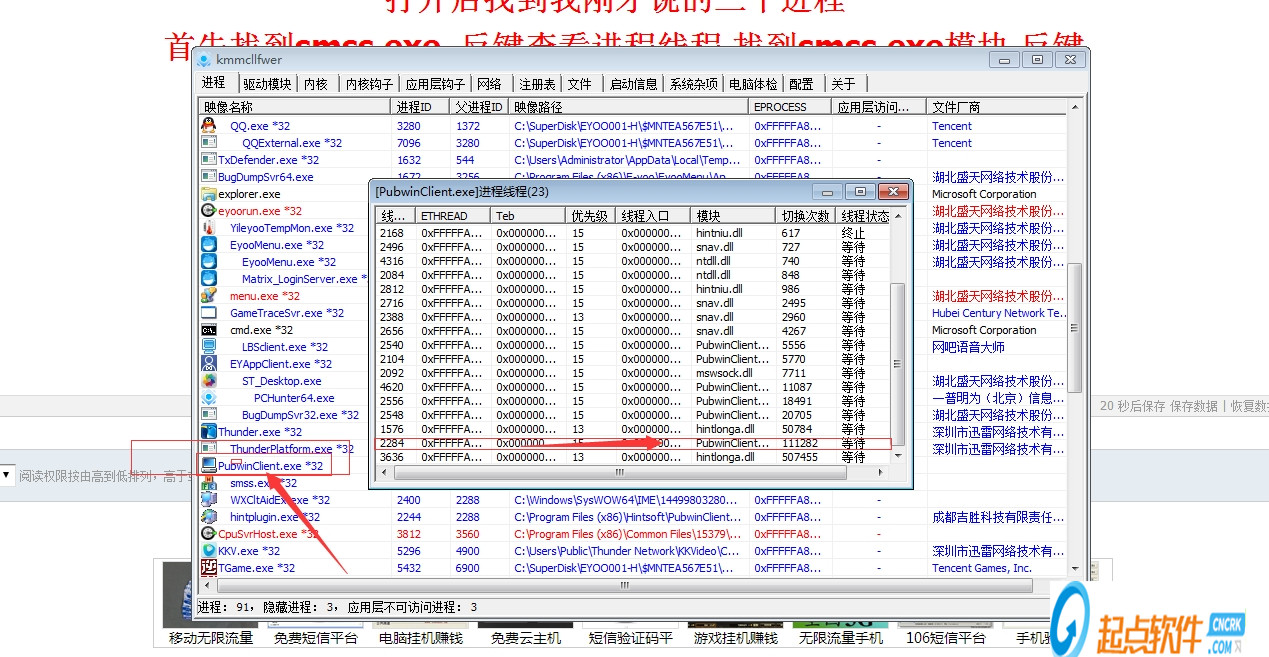
Task: Click the cmd.exe console icon
Action: [208, 330]
